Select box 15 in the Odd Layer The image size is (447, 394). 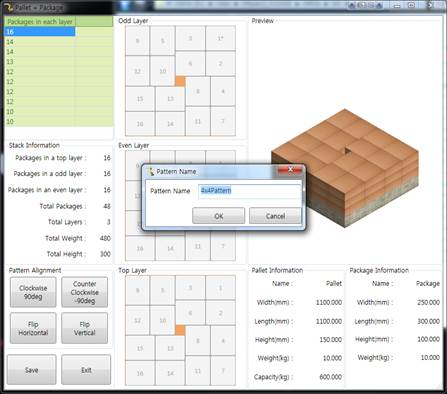pyautogui.click(x=140, y=99)
